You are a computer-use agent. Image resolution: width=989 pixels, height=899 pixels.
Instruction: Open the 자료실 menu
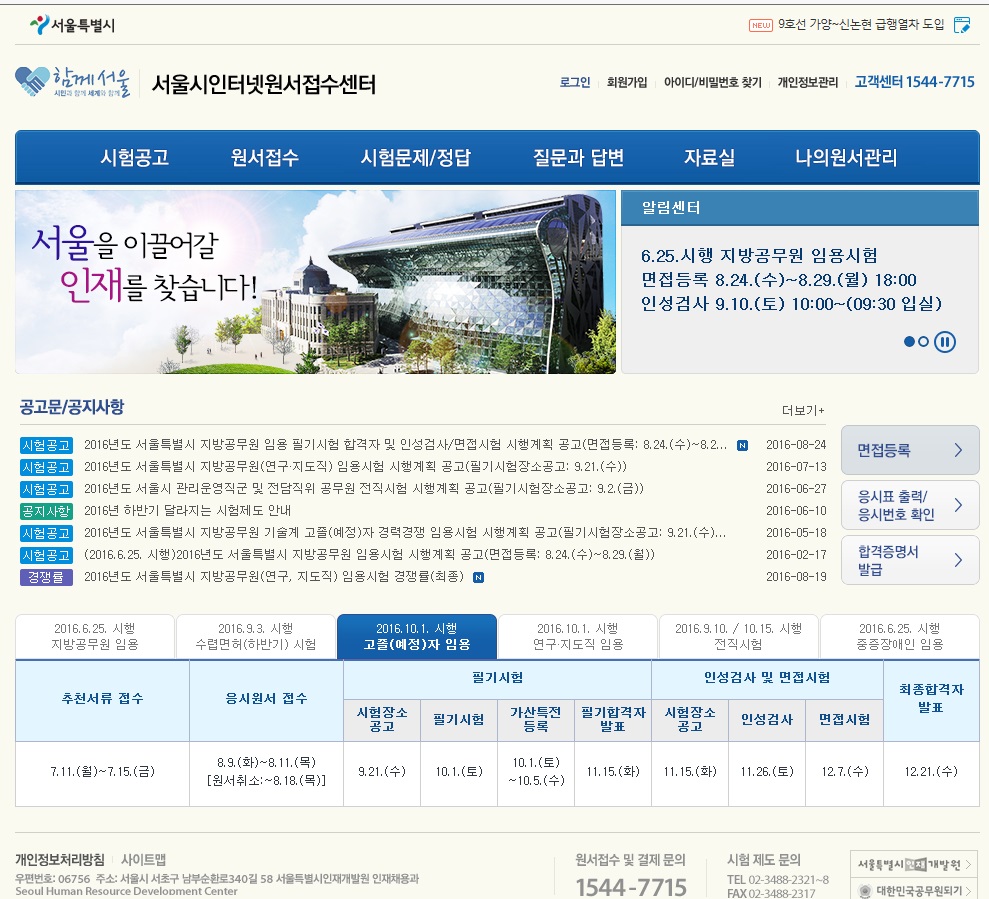point(710,157)
